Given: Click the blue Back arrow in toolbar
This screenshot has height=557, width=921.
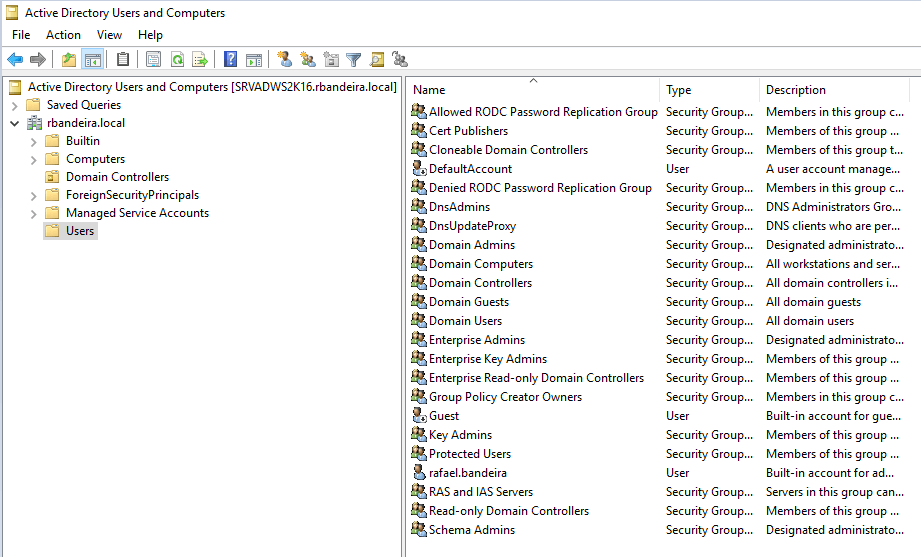Looking at the screenshot, I should tap(15, 59).
